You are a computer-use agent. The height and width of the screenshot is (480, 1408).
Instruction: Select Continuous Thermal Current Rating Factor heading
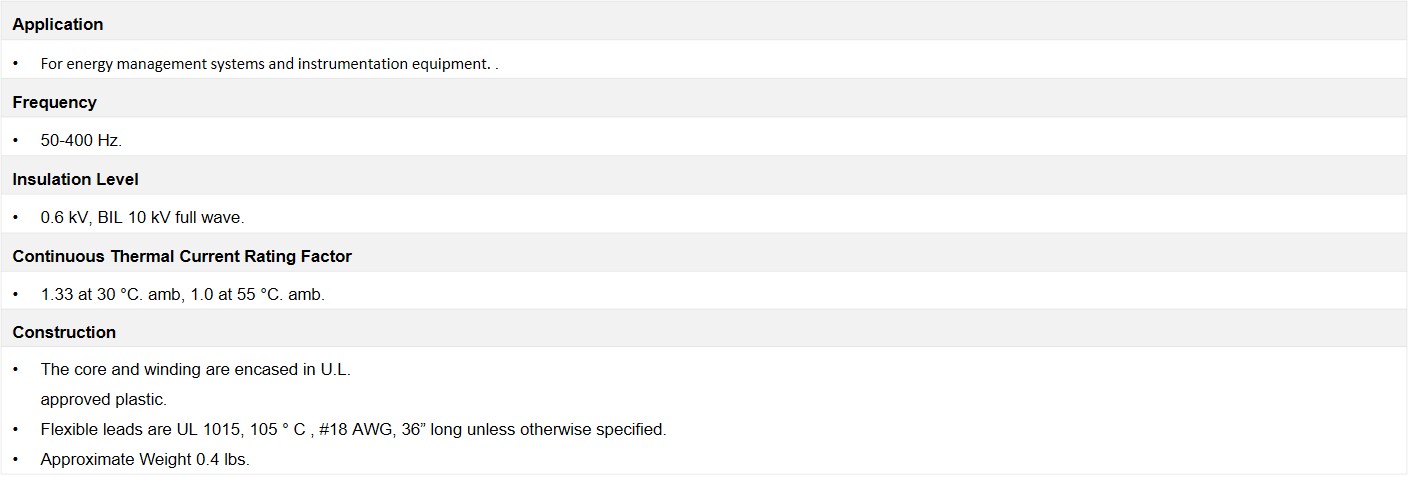[x=182, y=256]
